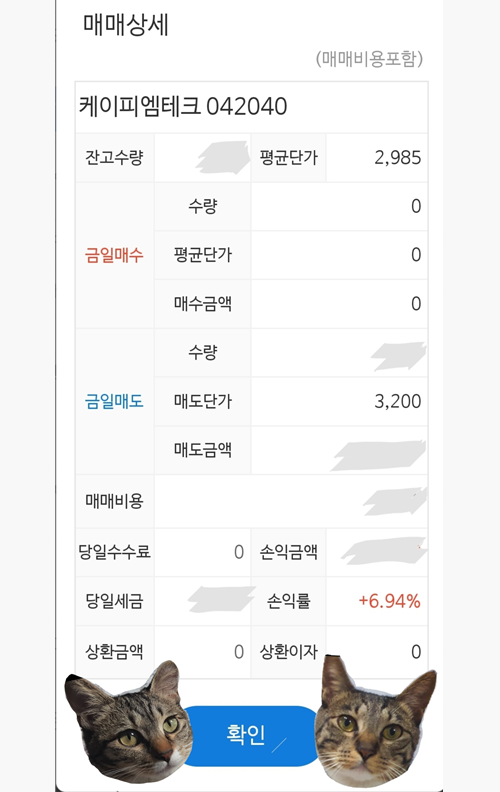Click the 손익률 value +6.94%
This screenshot has height=792, width=500.
pos(389,601)
